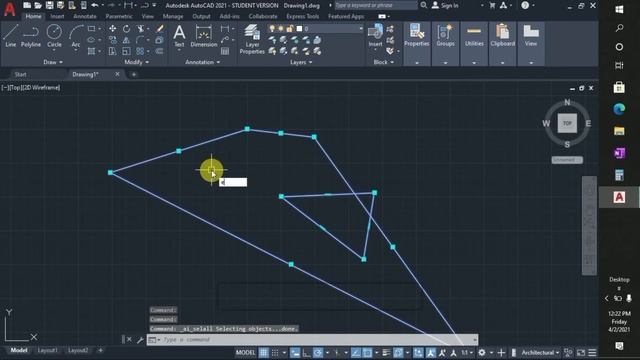Screen dimensions: 640x360
Task: Select the Move tool in Modify
Action: (112, 29)
